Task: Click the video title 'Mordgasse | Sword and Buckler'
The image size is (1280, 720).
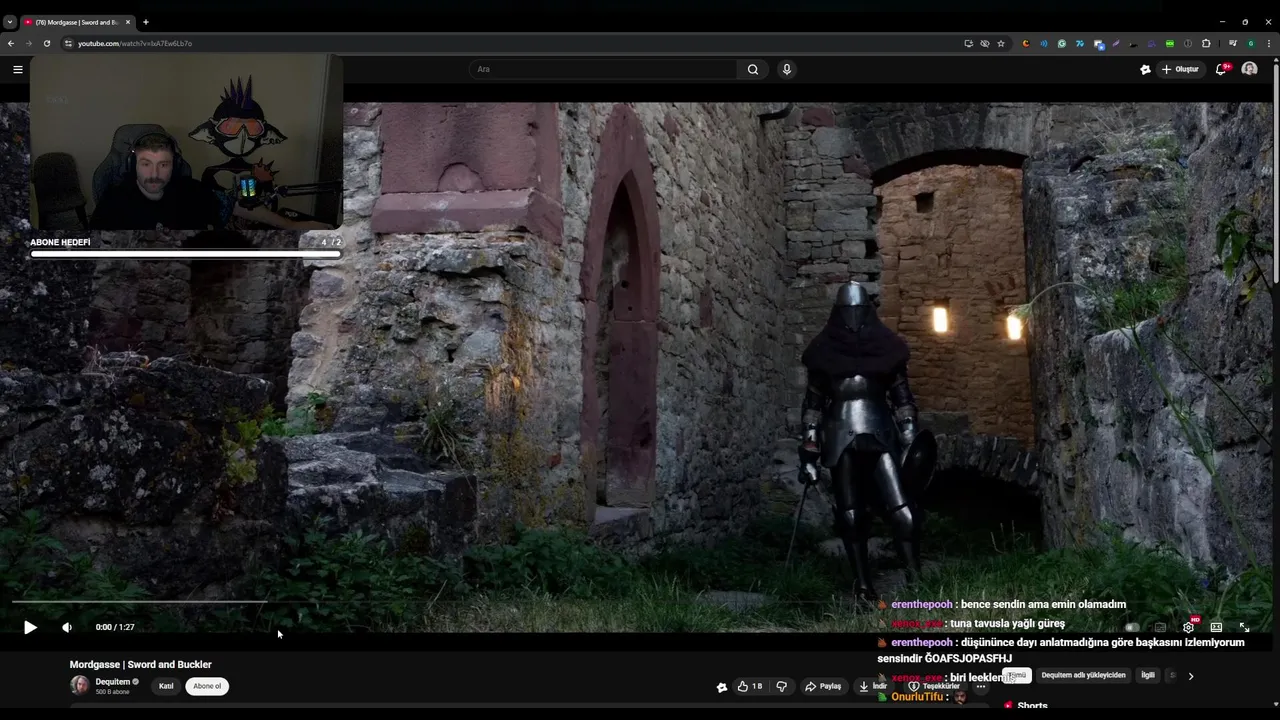Action: point(140,664)
